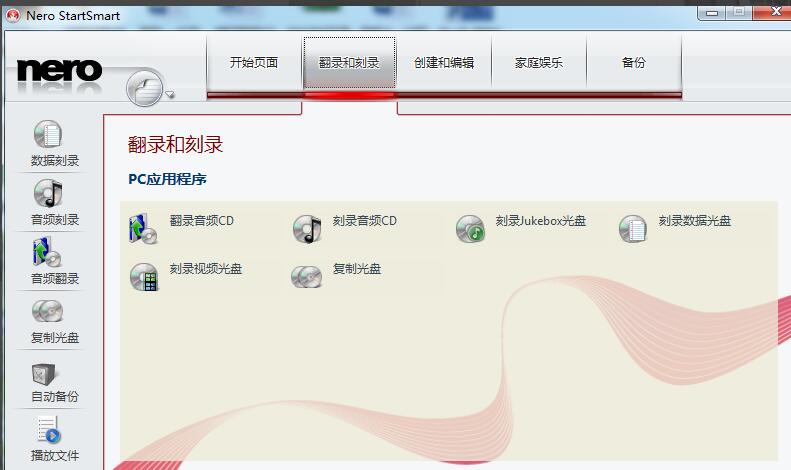Open 刻录Jukebox光盘 application
The width and height of the screenshot is (791, 470).
pyautogui.click(x=539, y=222)
